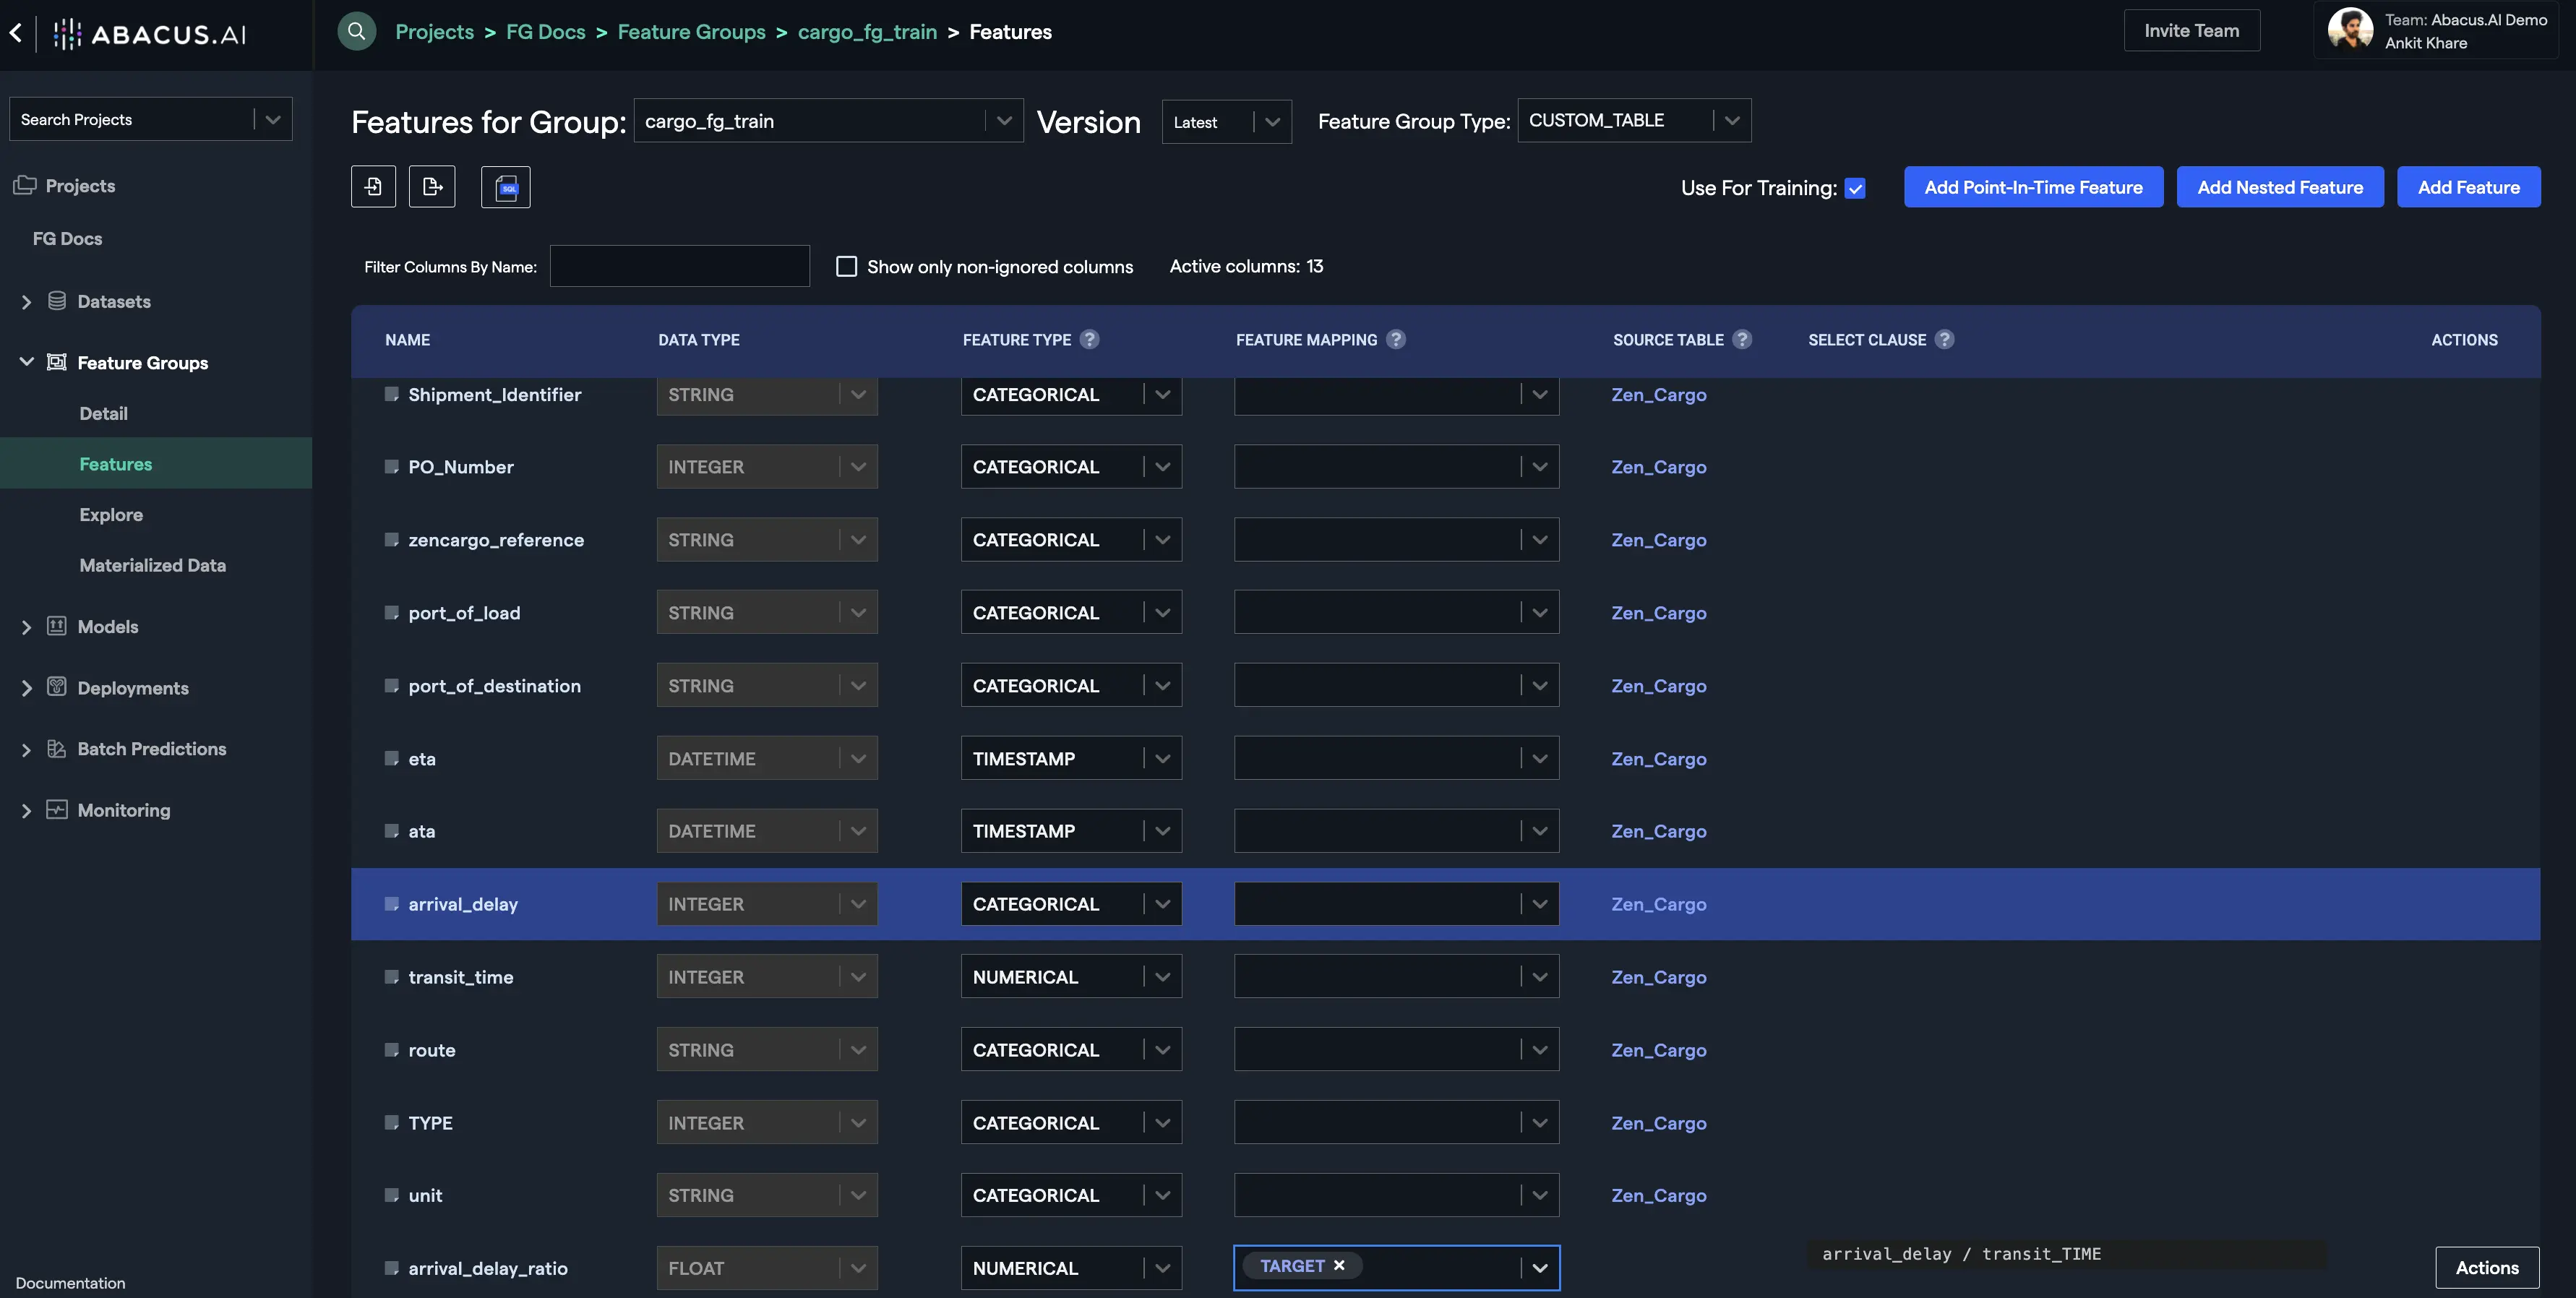This screenshot has height=1298, width=2576.
Task: Open Materialized Data in sidebar
Action: pos(152,565)
